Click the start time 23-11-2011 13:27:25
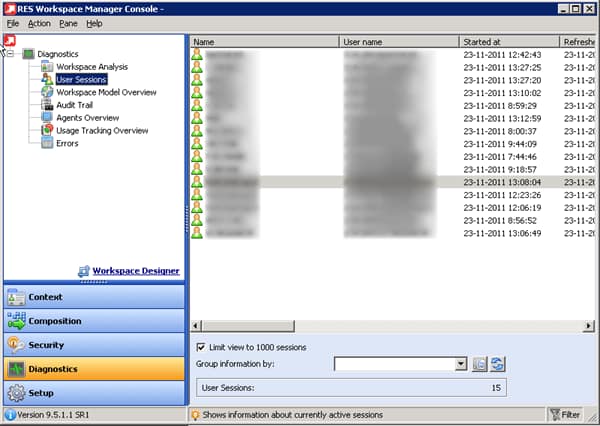Image resolution: width=600 pixels, height=426 pixels. [502, 67]
